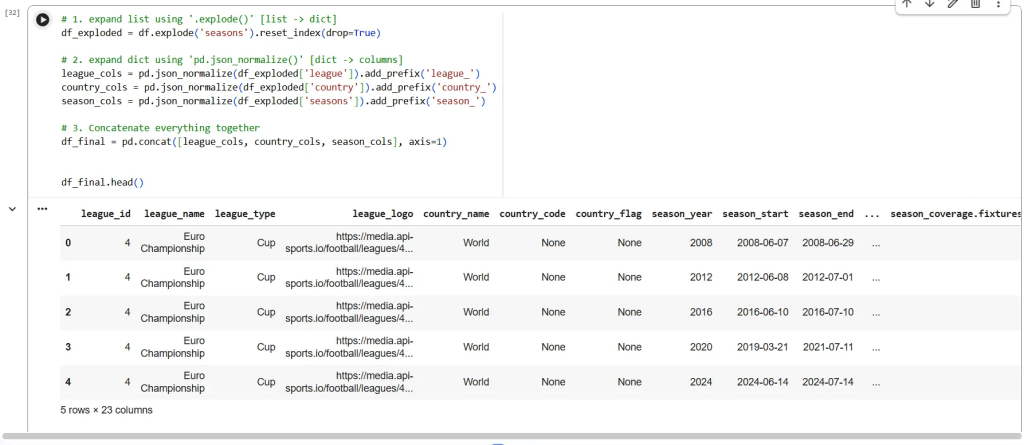Click the 2008-06-07 season_start cell

point(762,243)
